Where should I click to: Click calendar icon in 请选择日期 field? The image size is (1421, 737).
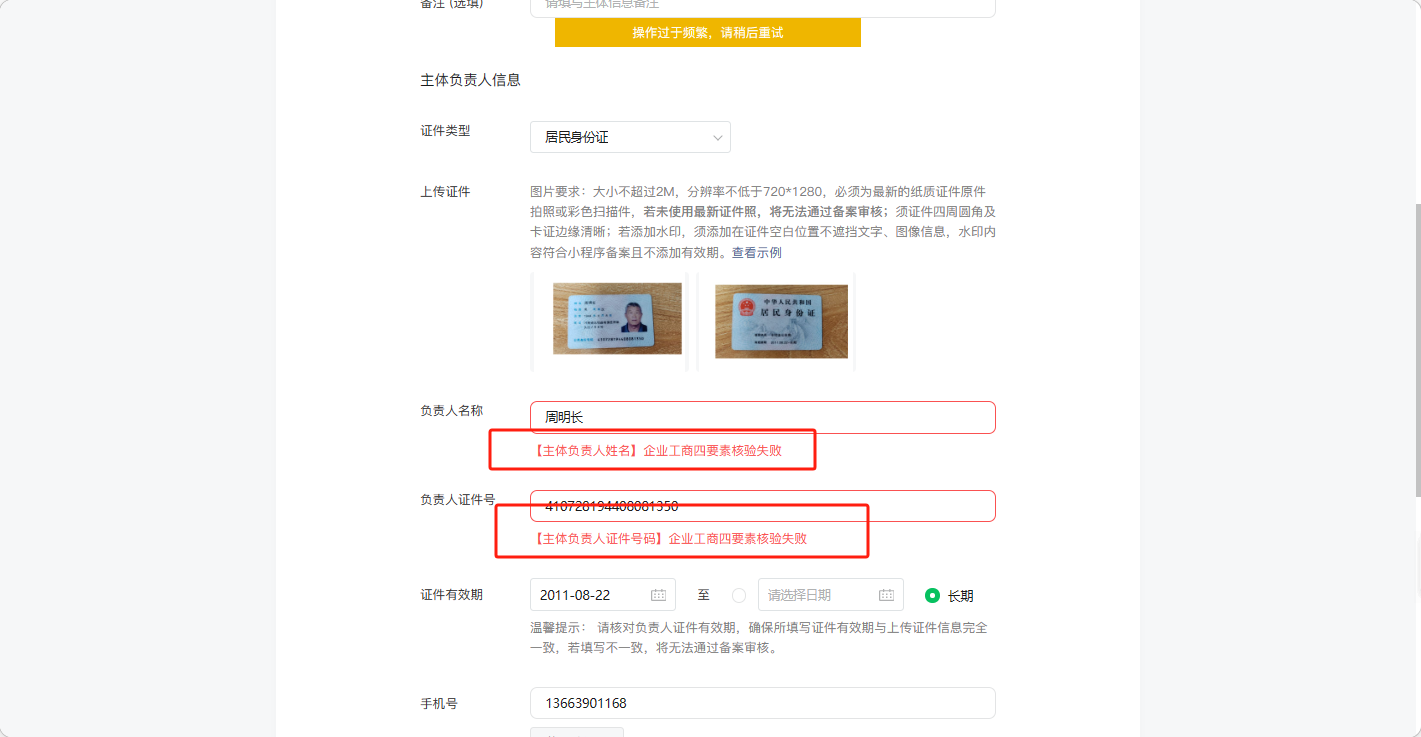886,595
